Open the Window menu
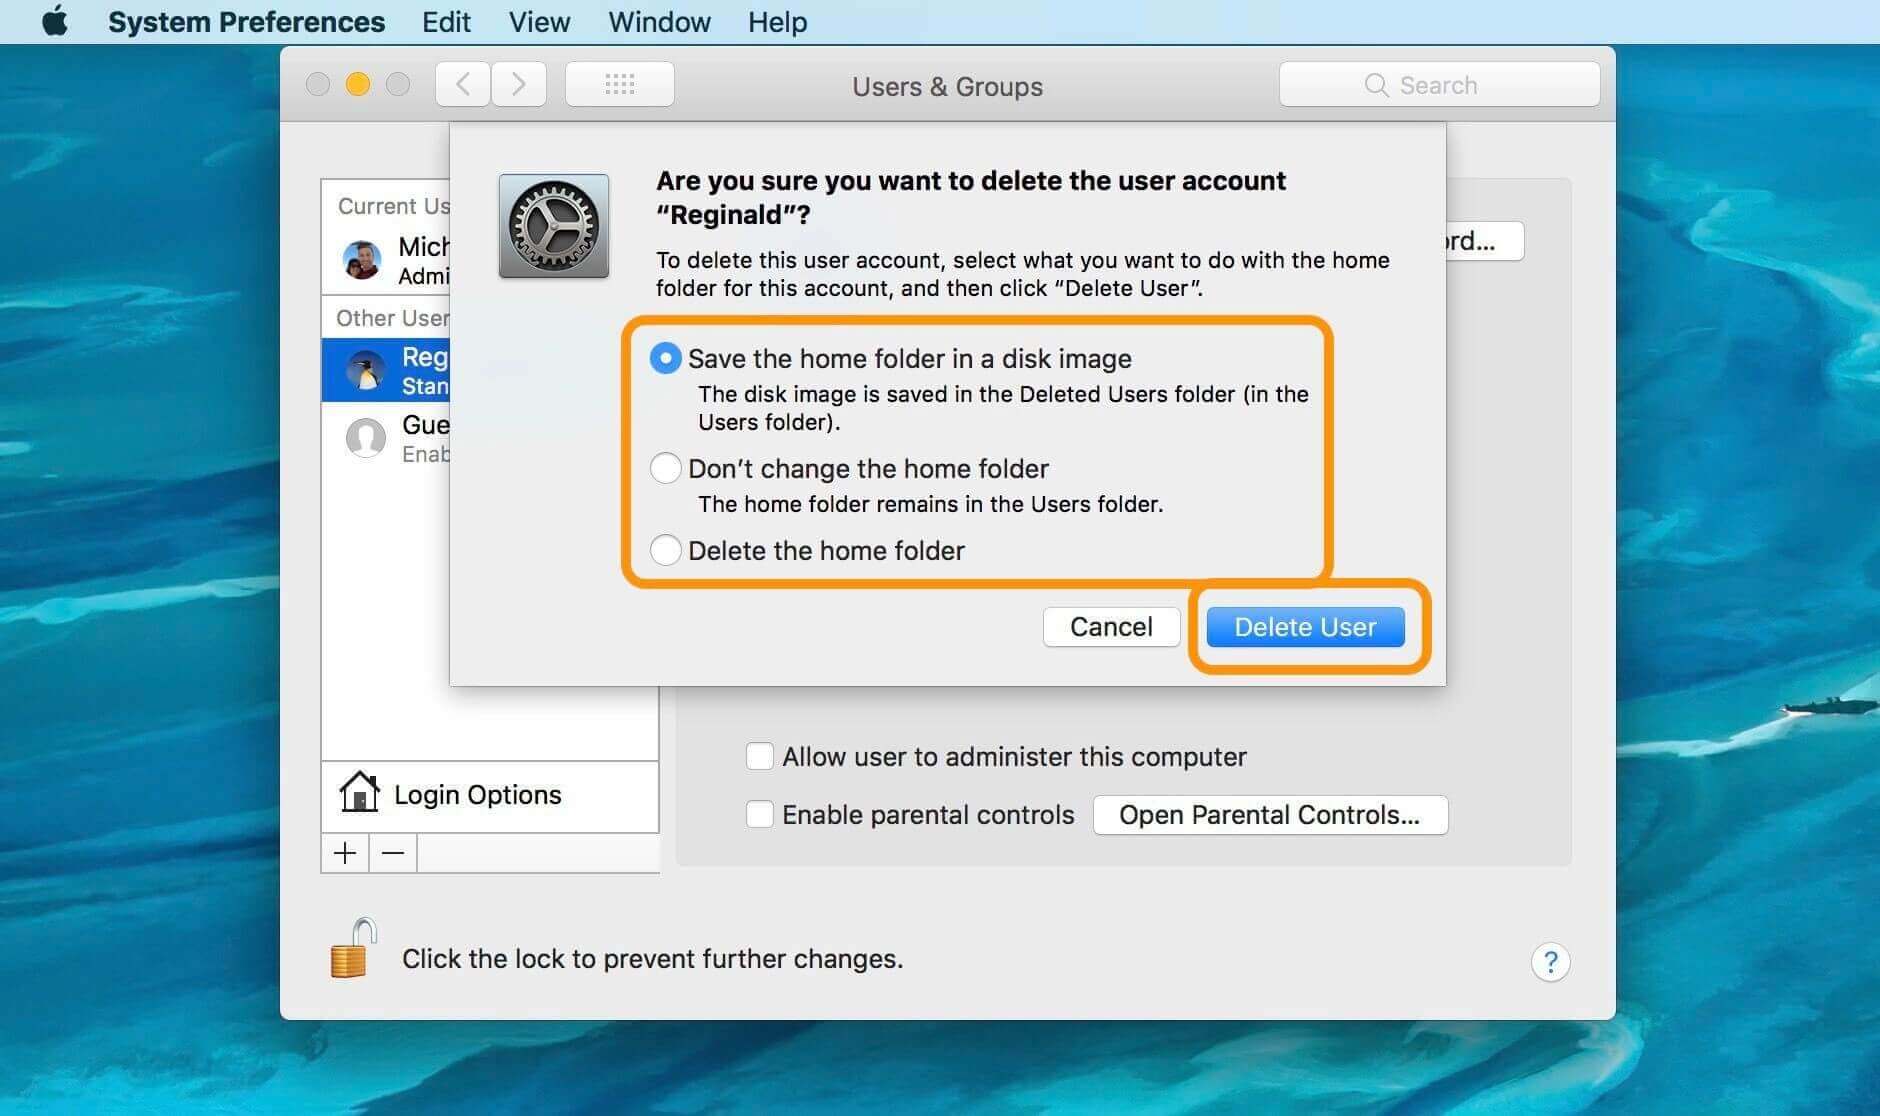The width and height of the screenshot is (1880, 1116). point(659,22)
